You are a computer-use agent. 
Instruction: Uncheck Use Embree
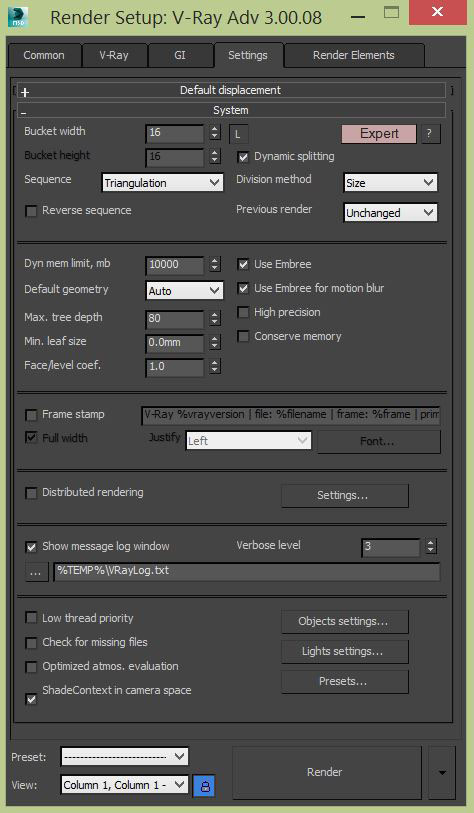tap(243, 264)
